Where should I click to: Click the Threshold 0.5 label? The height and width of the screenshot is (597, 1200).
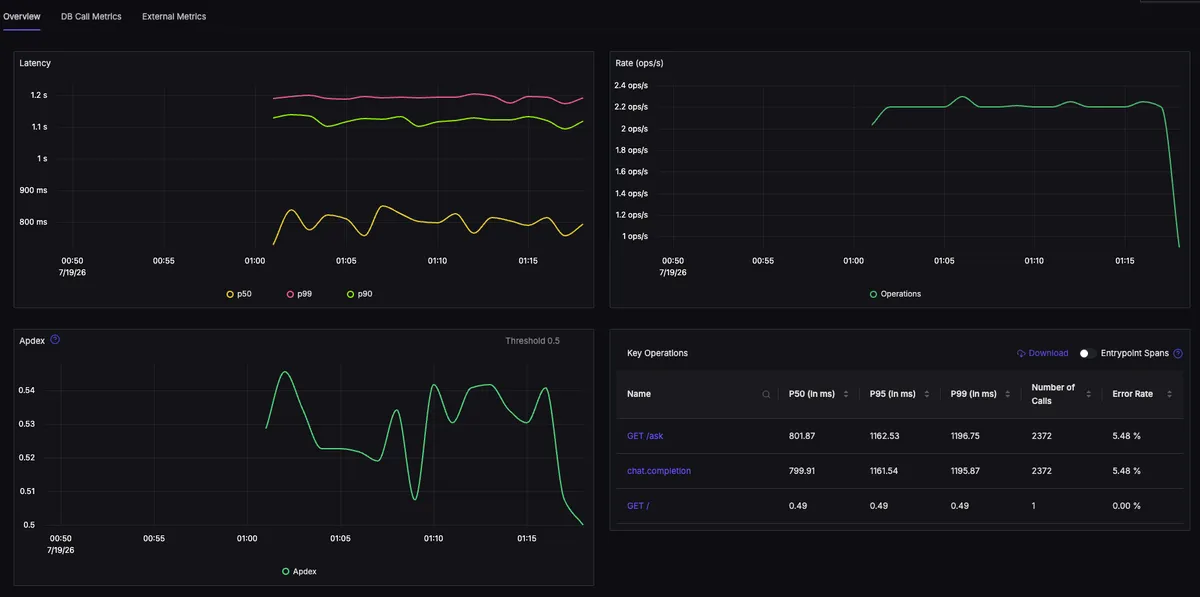click(x=532, y=341)
